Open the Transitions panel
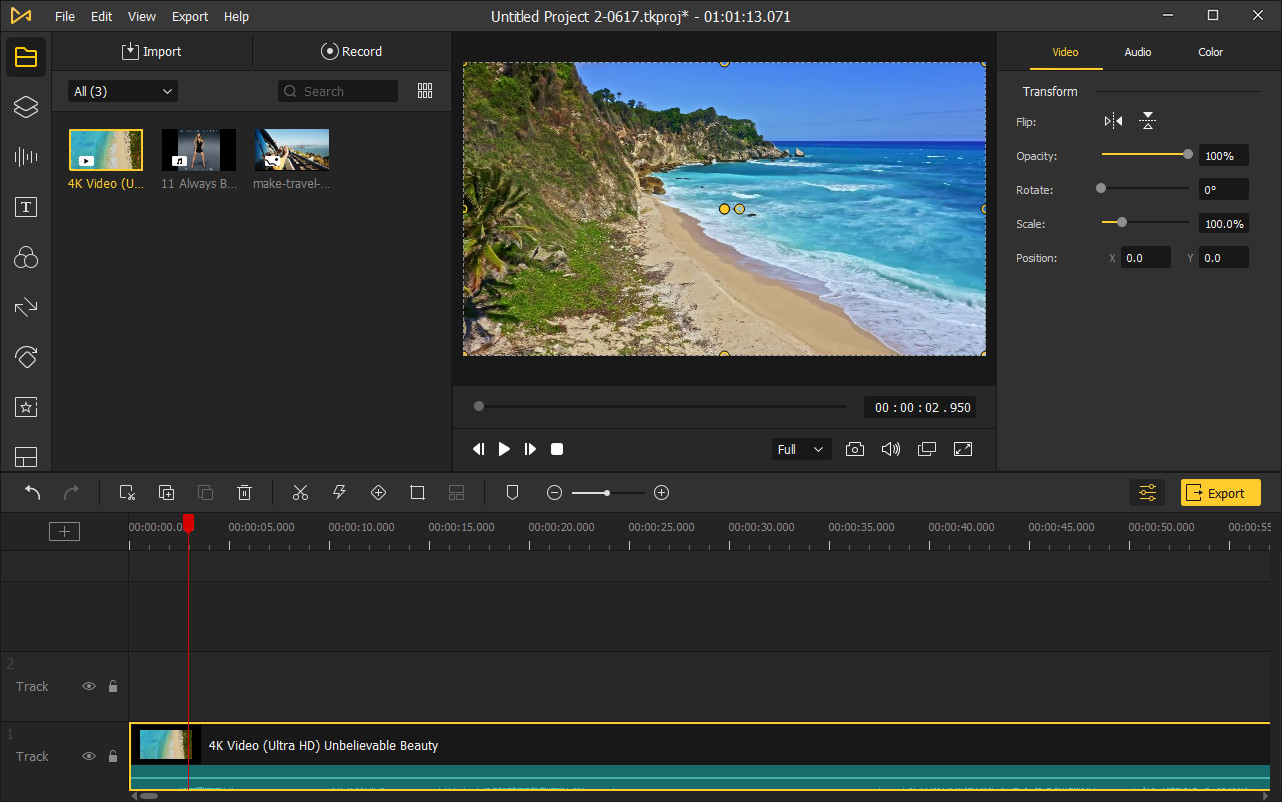 [x=25, y=307]
